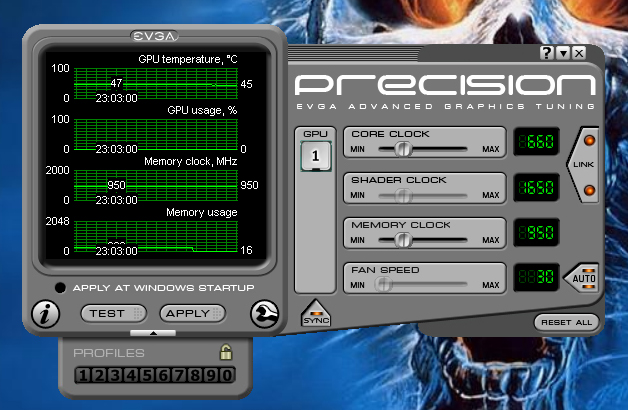Click MIN label of Fan Speed slider

(357, 285)
